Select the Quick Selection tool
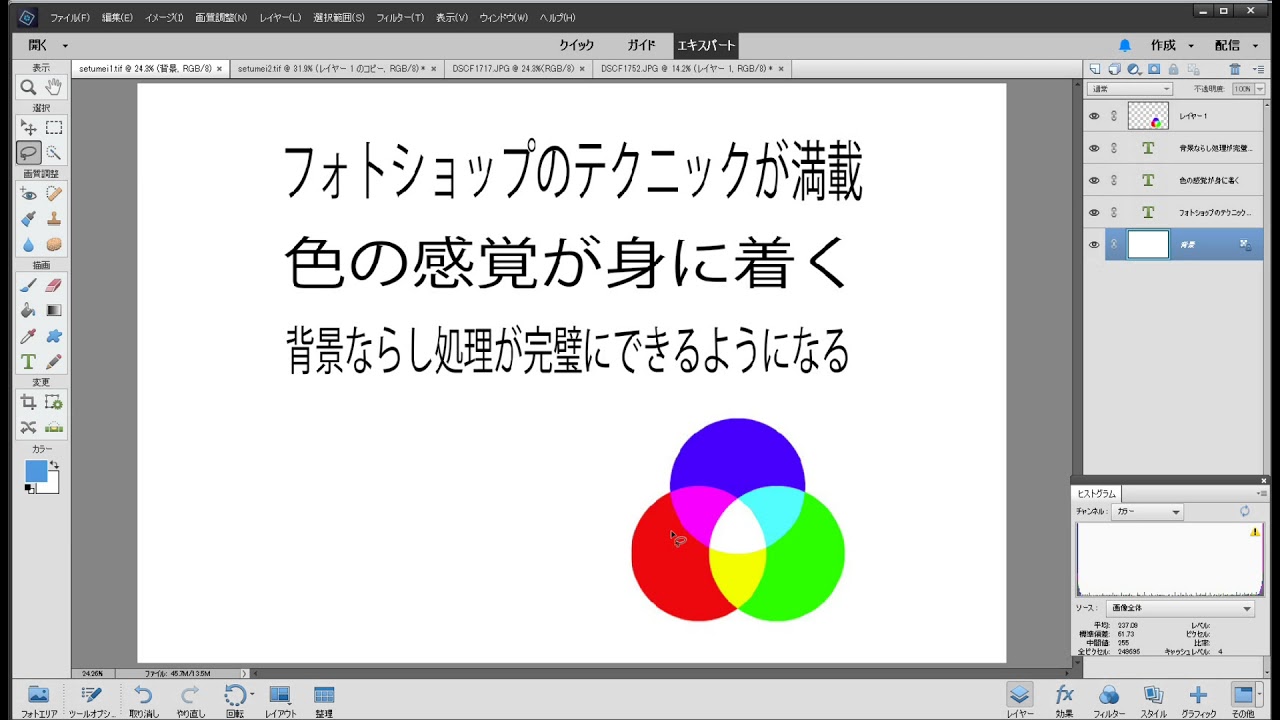 point(54,153)
